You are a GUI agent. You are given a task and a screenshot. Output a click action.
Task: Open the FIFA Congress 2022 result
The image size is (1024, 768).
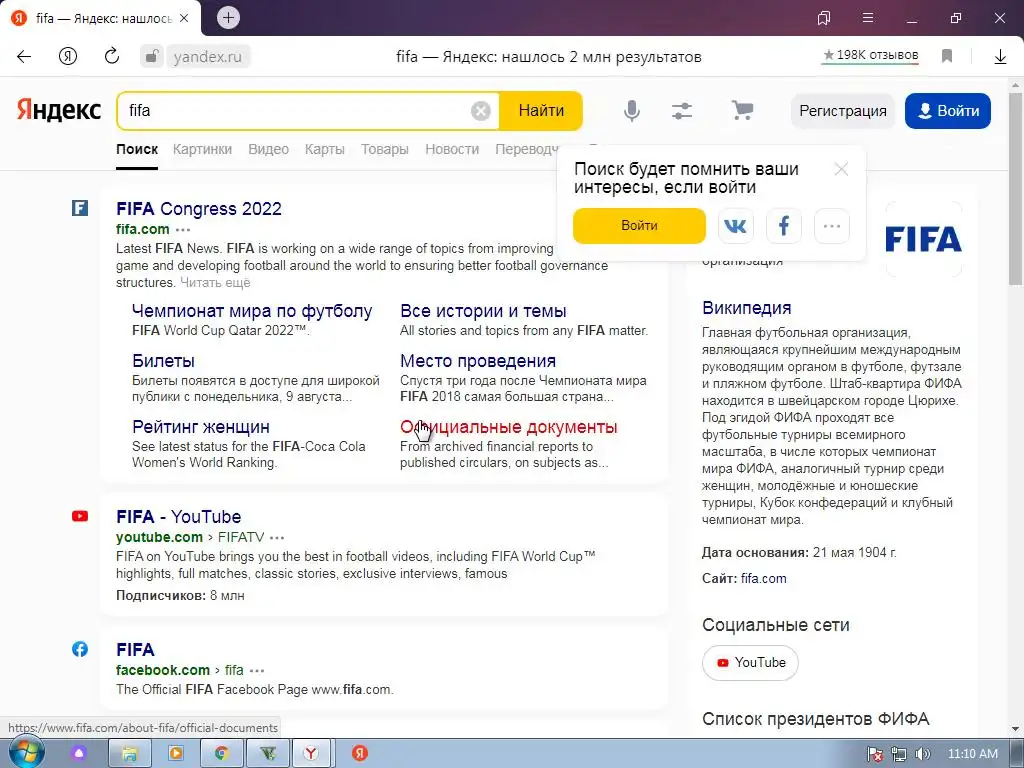[199, 209]
